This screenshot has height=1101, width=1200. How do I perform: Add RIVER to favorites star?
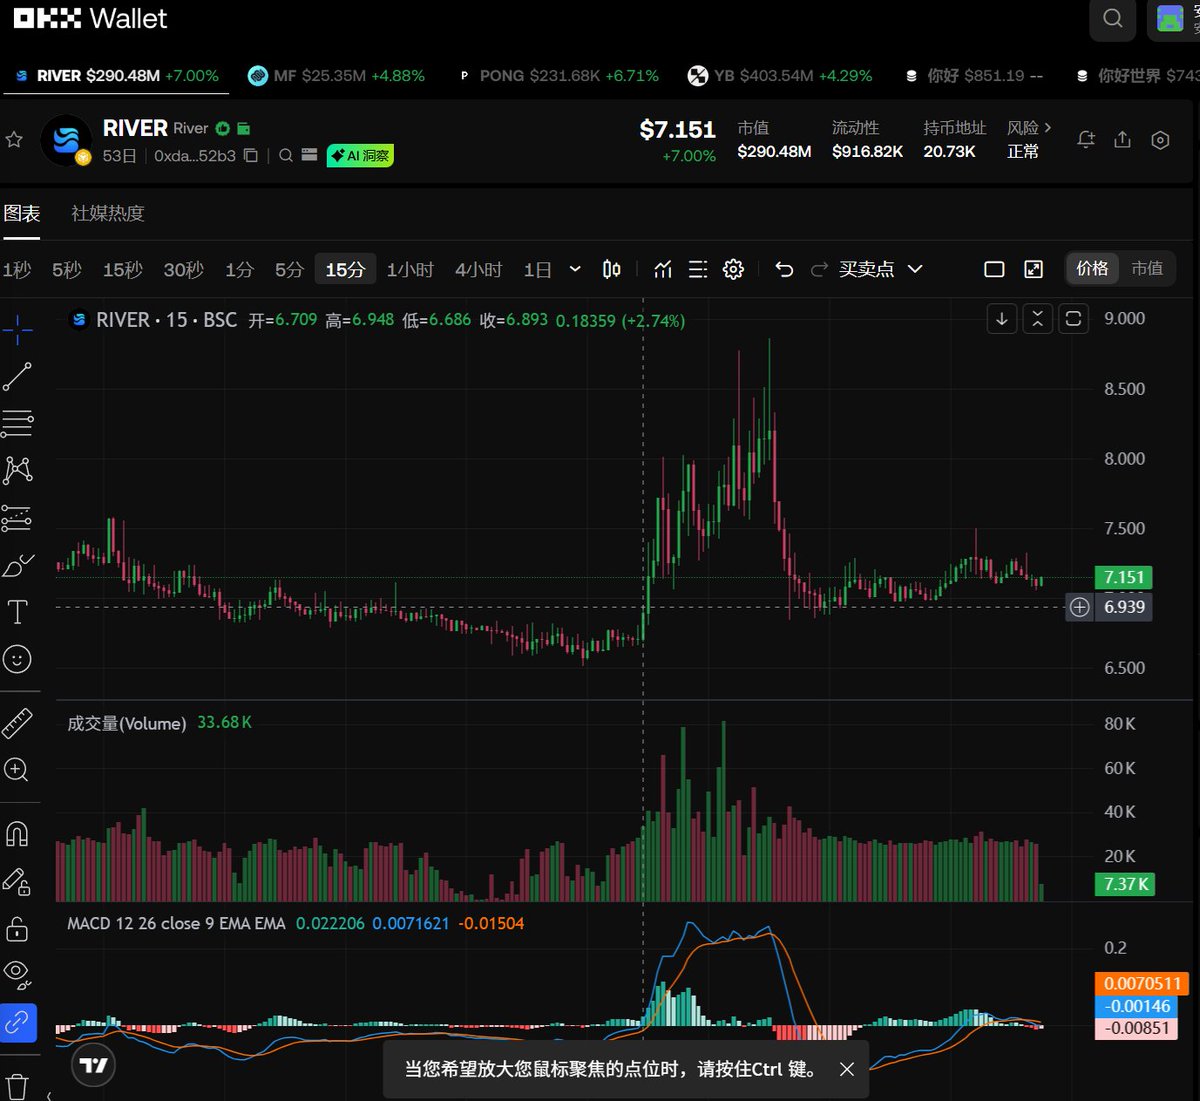[x=14, y=140]
